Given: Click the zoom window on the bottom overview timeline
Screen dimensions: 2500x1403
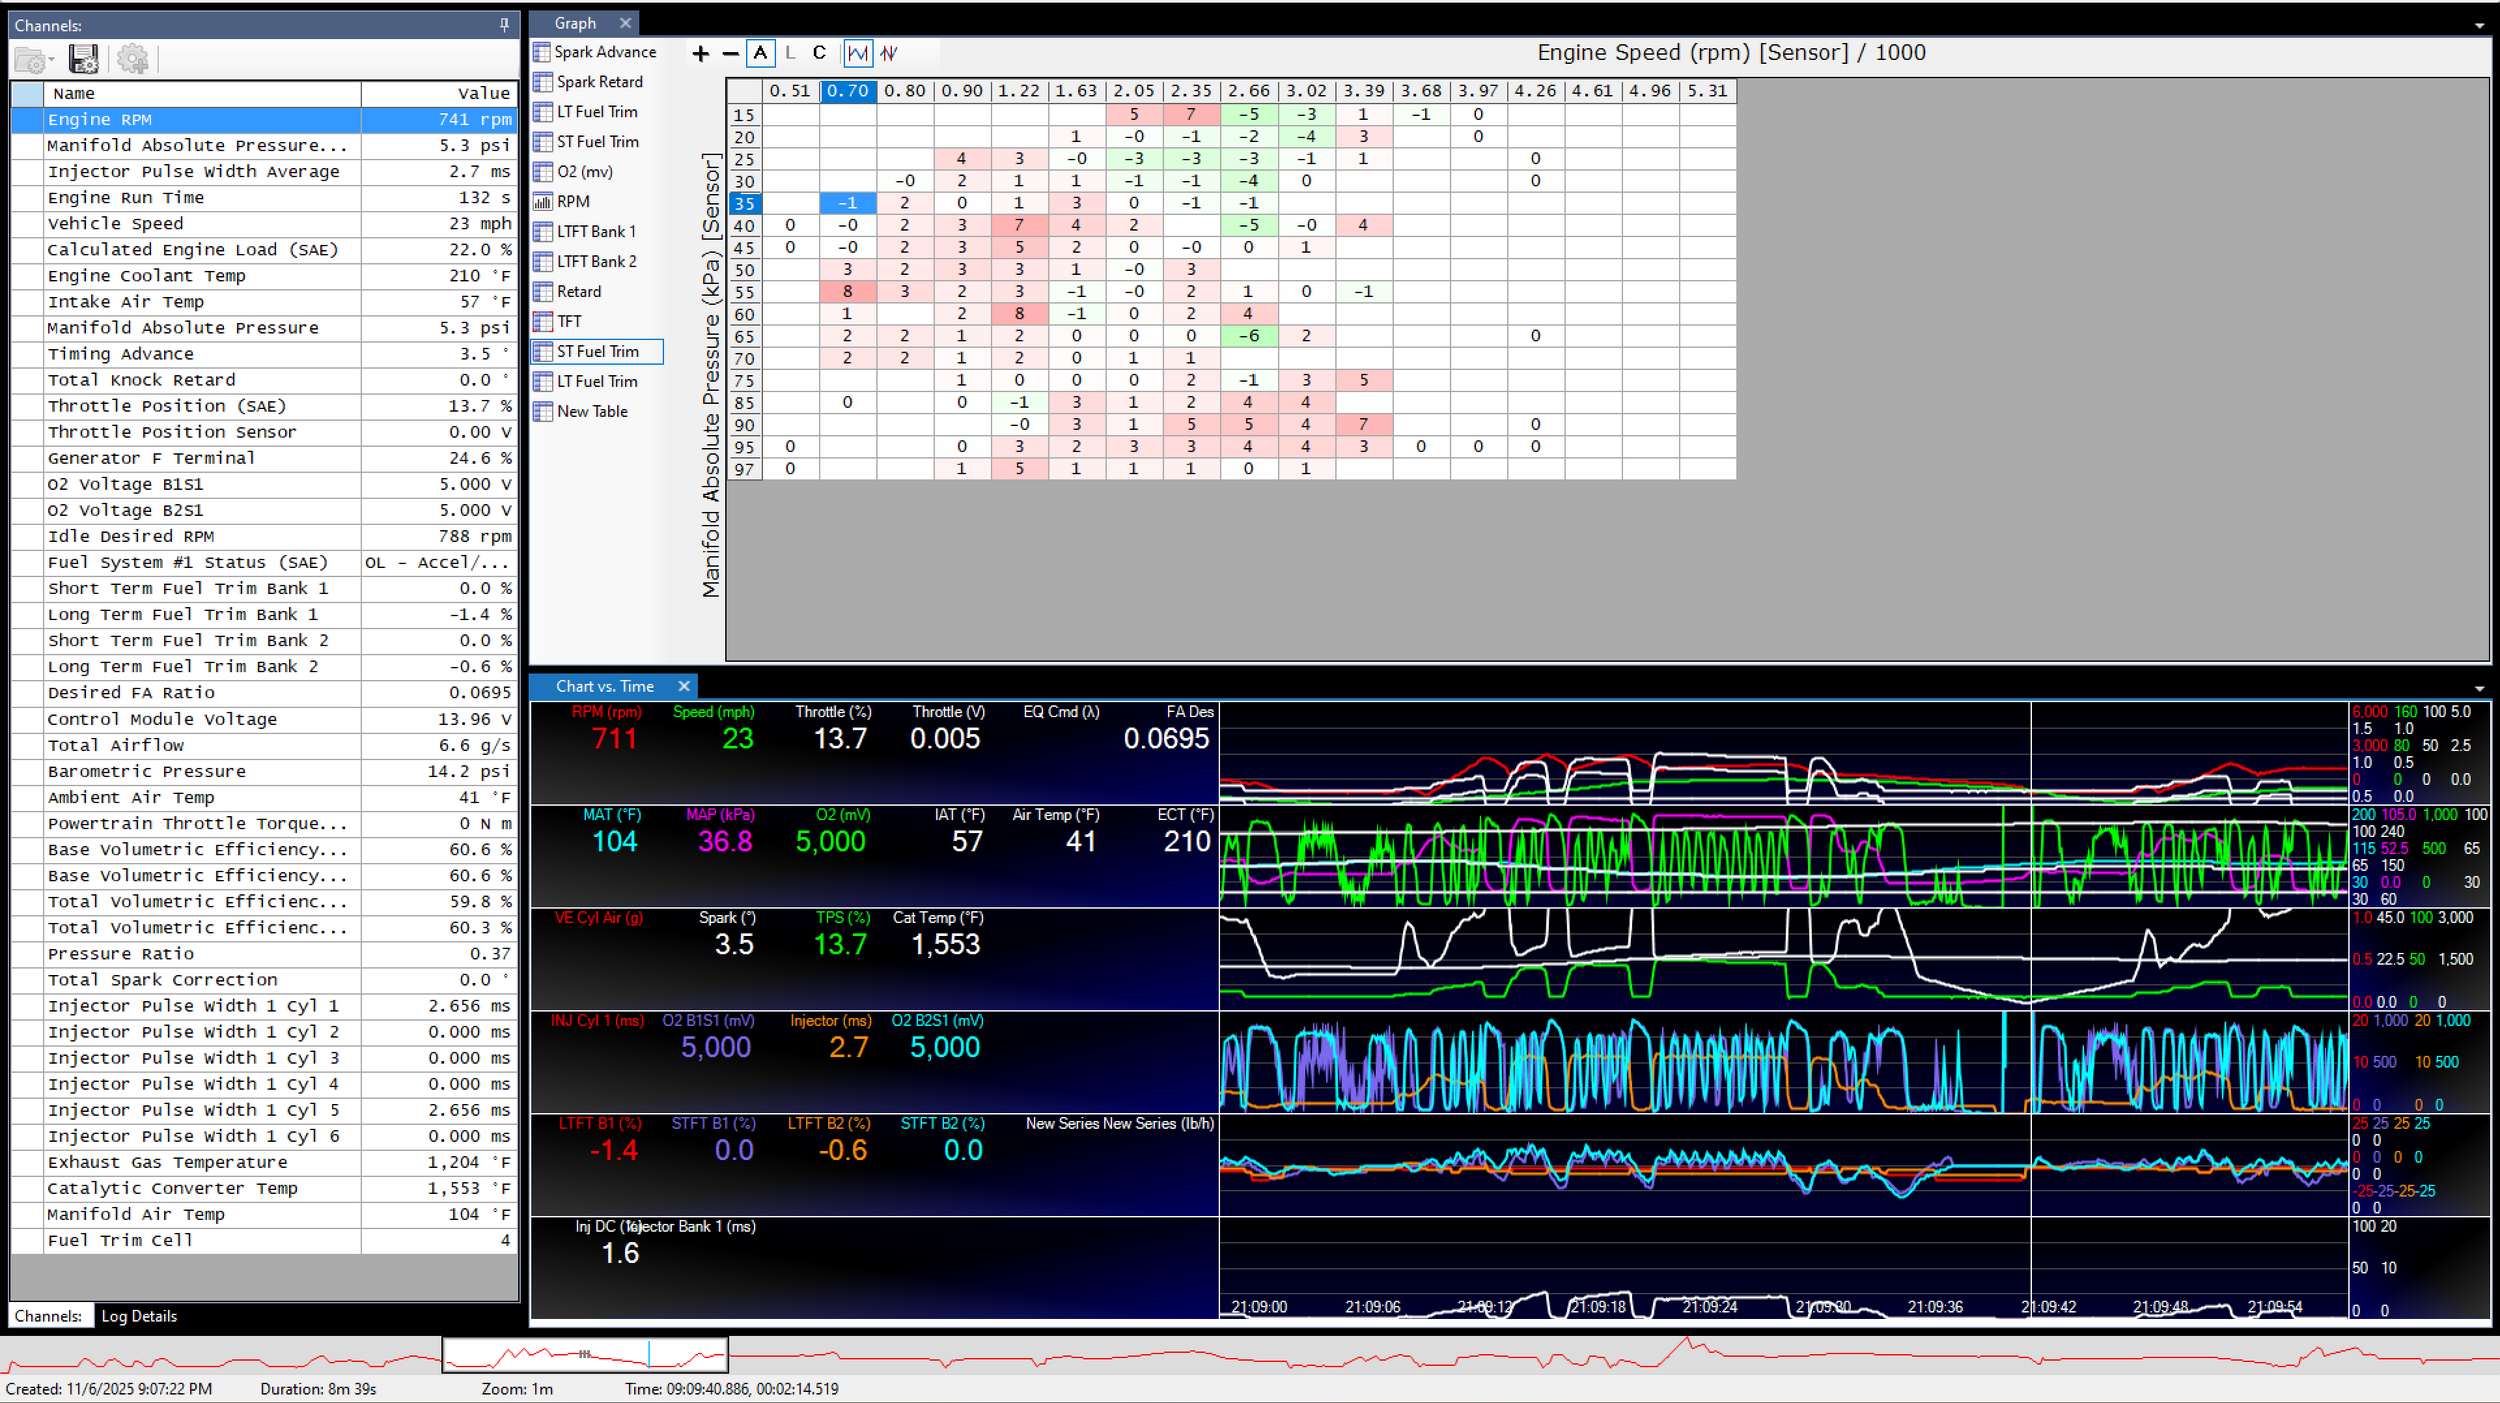Looking at the screenshot, I should coord(584,1355).
